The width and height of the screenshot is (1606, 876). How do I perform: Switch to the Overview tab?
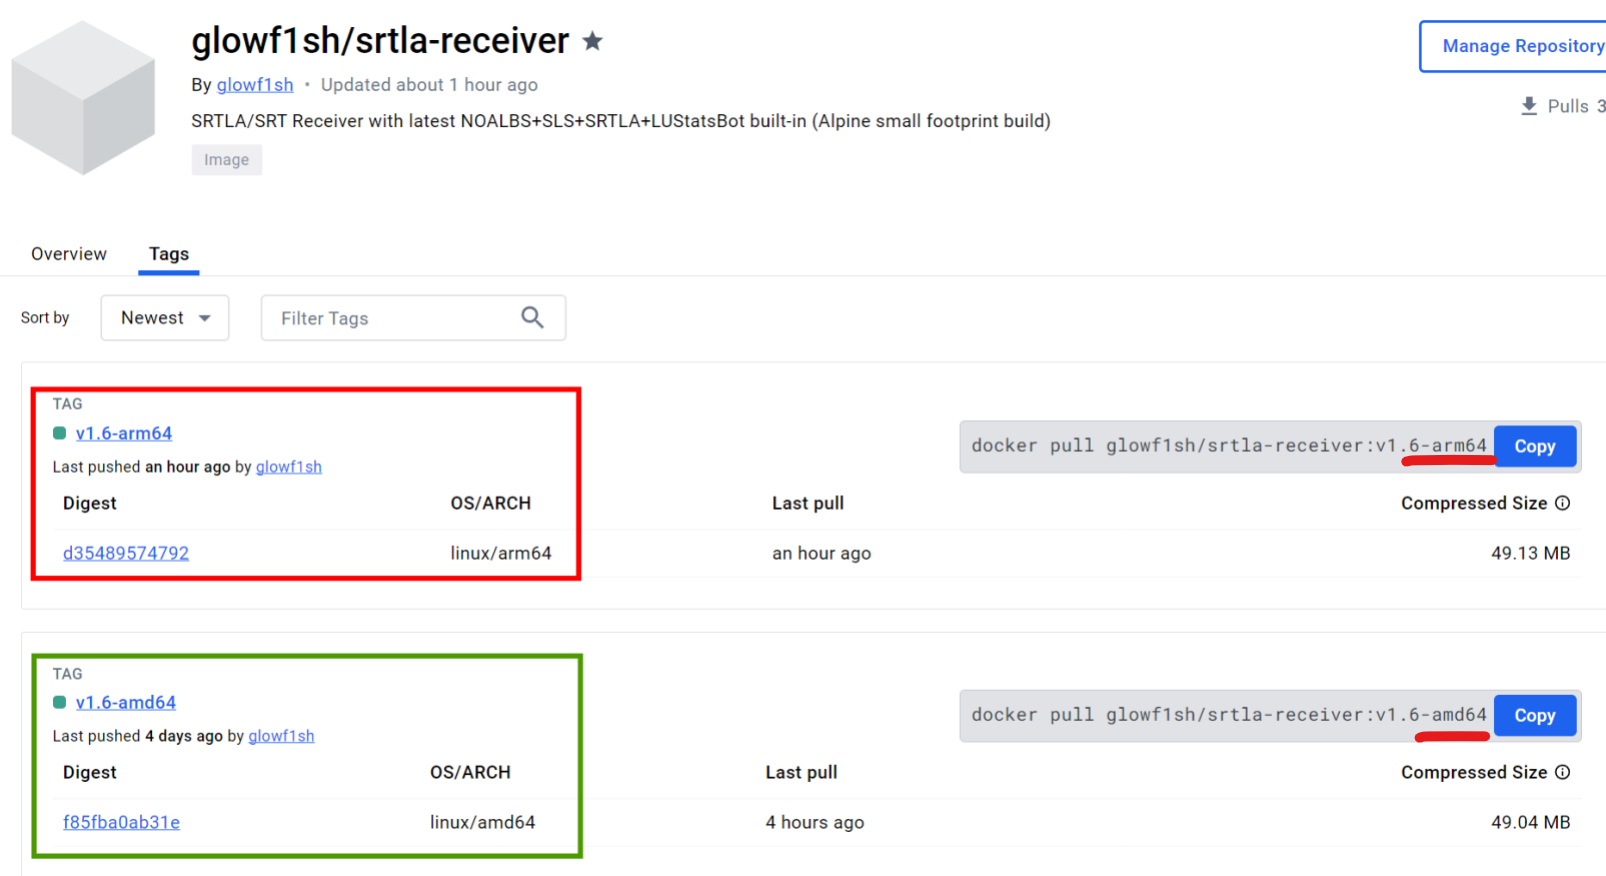[69, 254]
